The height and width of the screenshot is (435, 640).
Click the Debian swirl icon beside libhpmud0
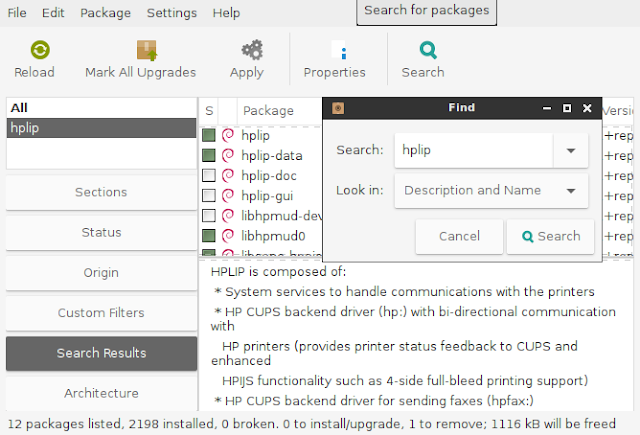coord(228,235)
